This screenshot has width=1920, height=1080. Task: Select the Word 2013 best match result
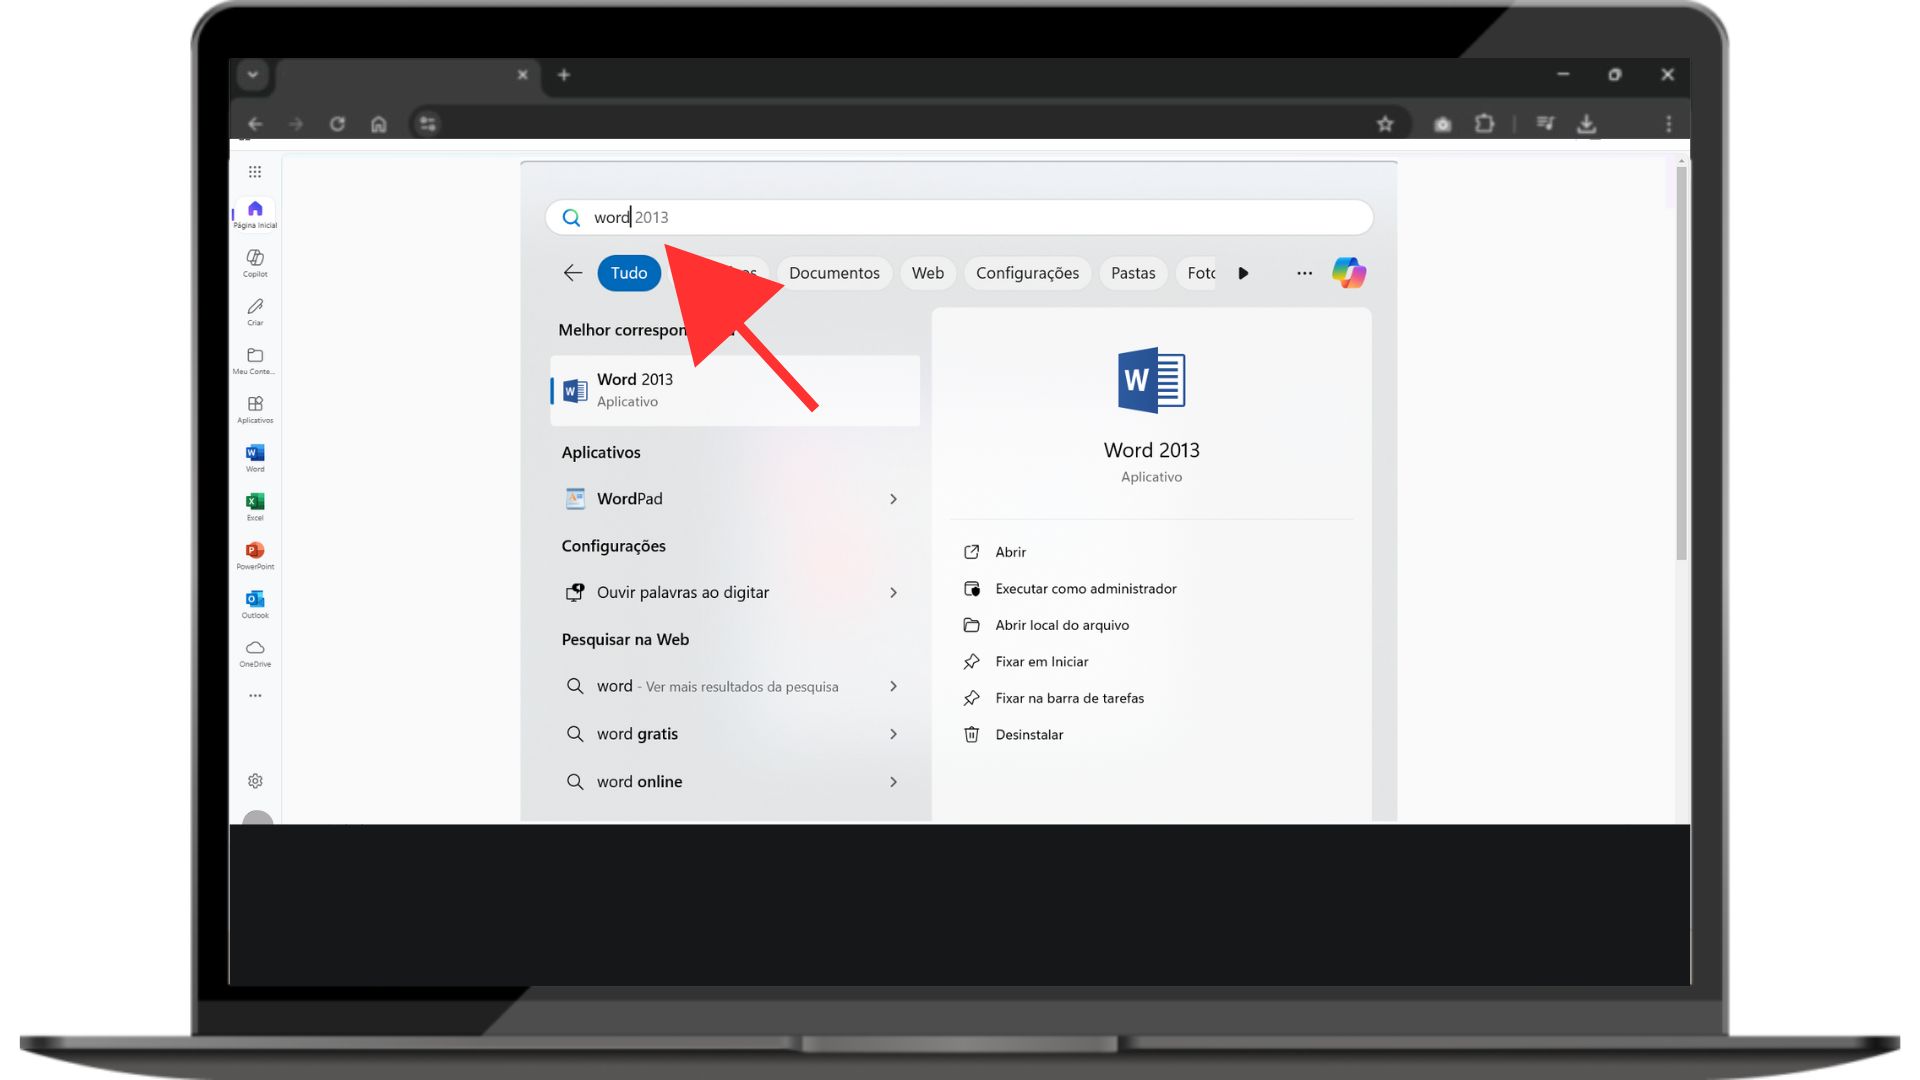[735, 390]
